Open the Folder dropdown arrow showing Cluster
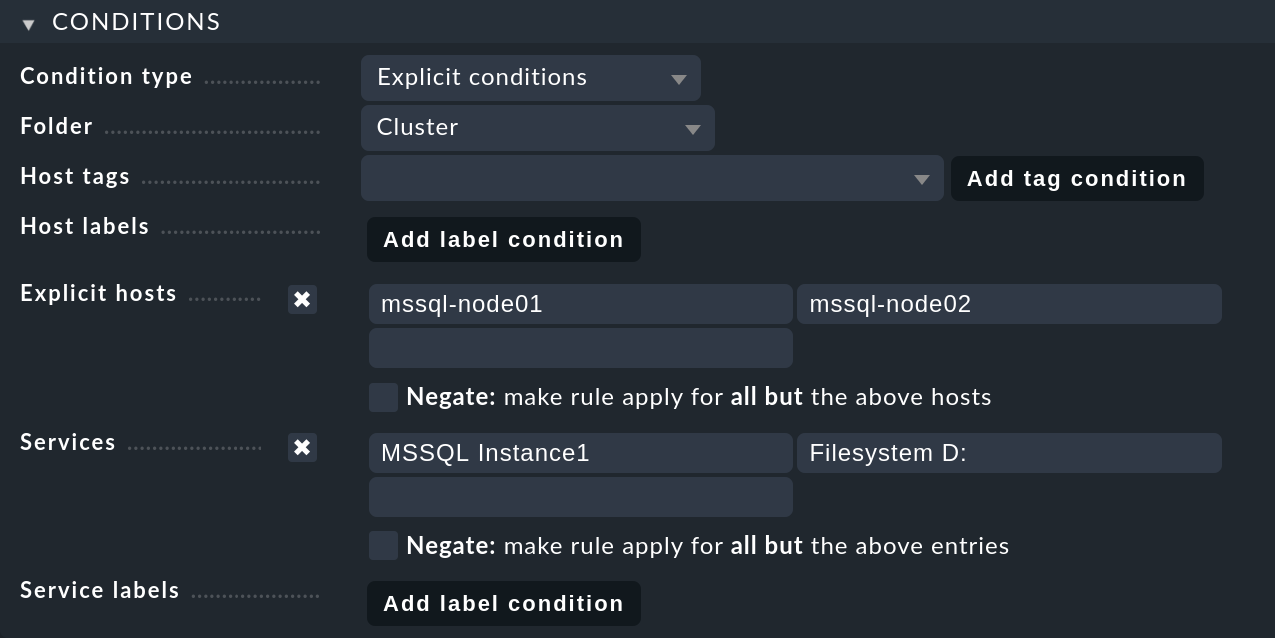This screenshot has height=638, width=1275. (693, 128)
